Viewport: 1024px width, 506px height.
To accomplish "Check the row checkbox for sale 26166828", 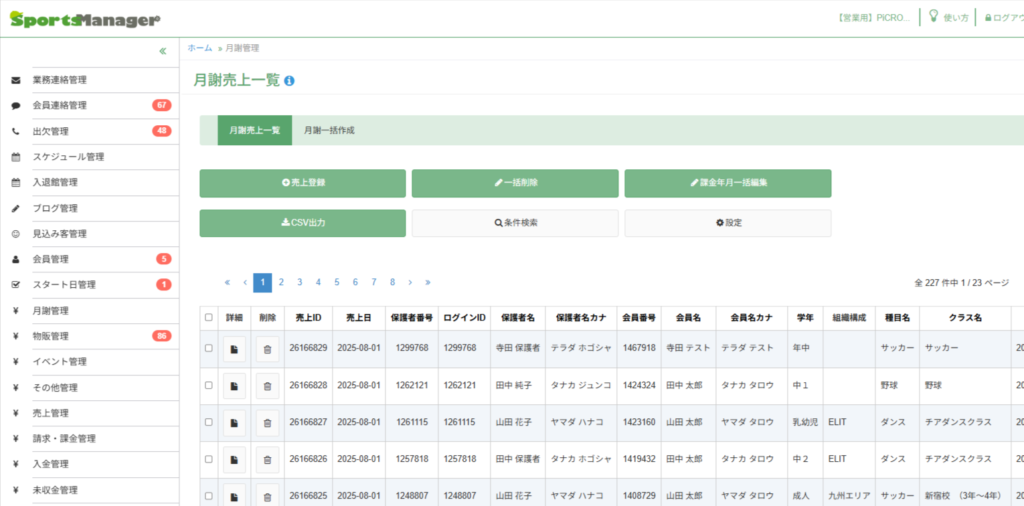I will point(208,386).
